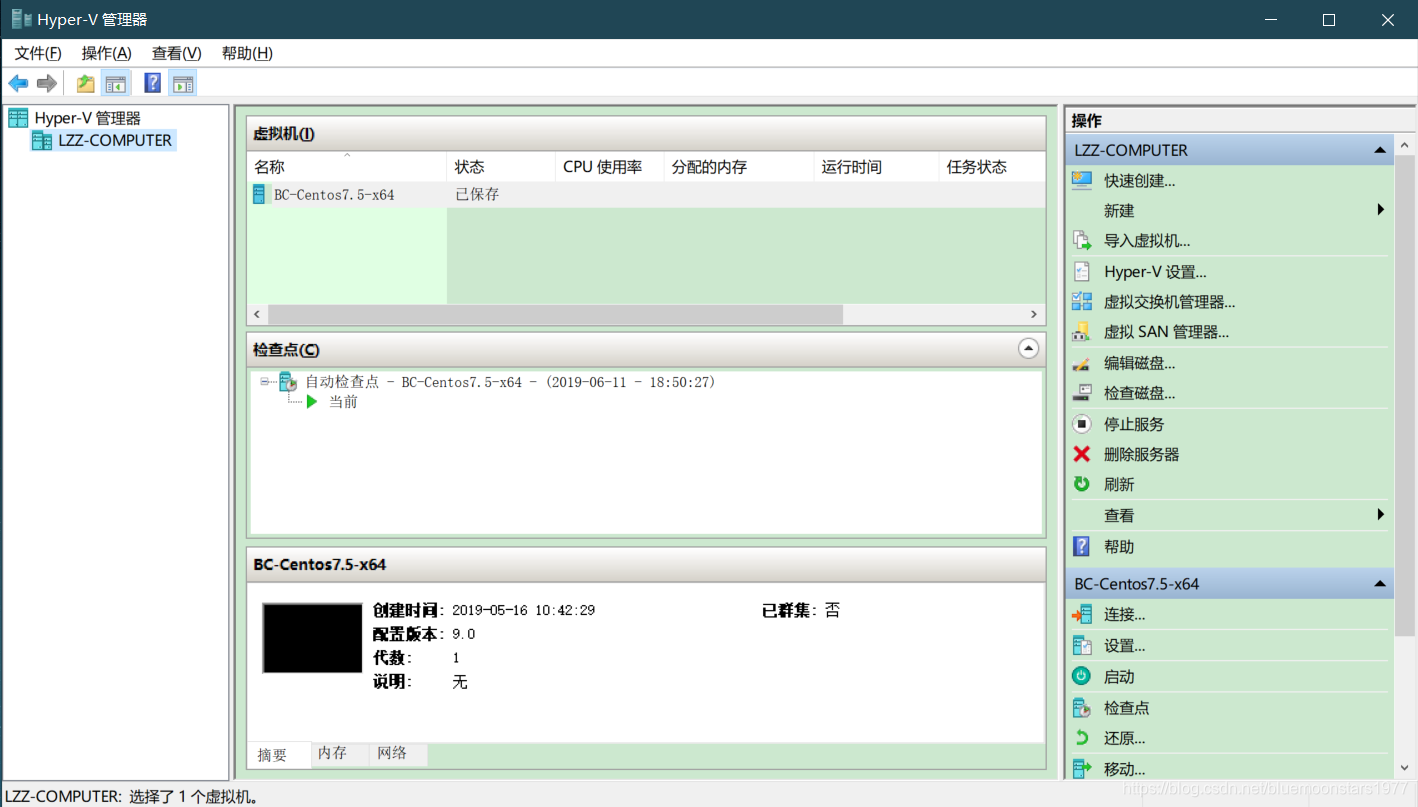Collapse the BC-Centos7.5-x64 actions section
Image resolution: width=1418 pixels, height=807 pixels.
click(1380, 584)
